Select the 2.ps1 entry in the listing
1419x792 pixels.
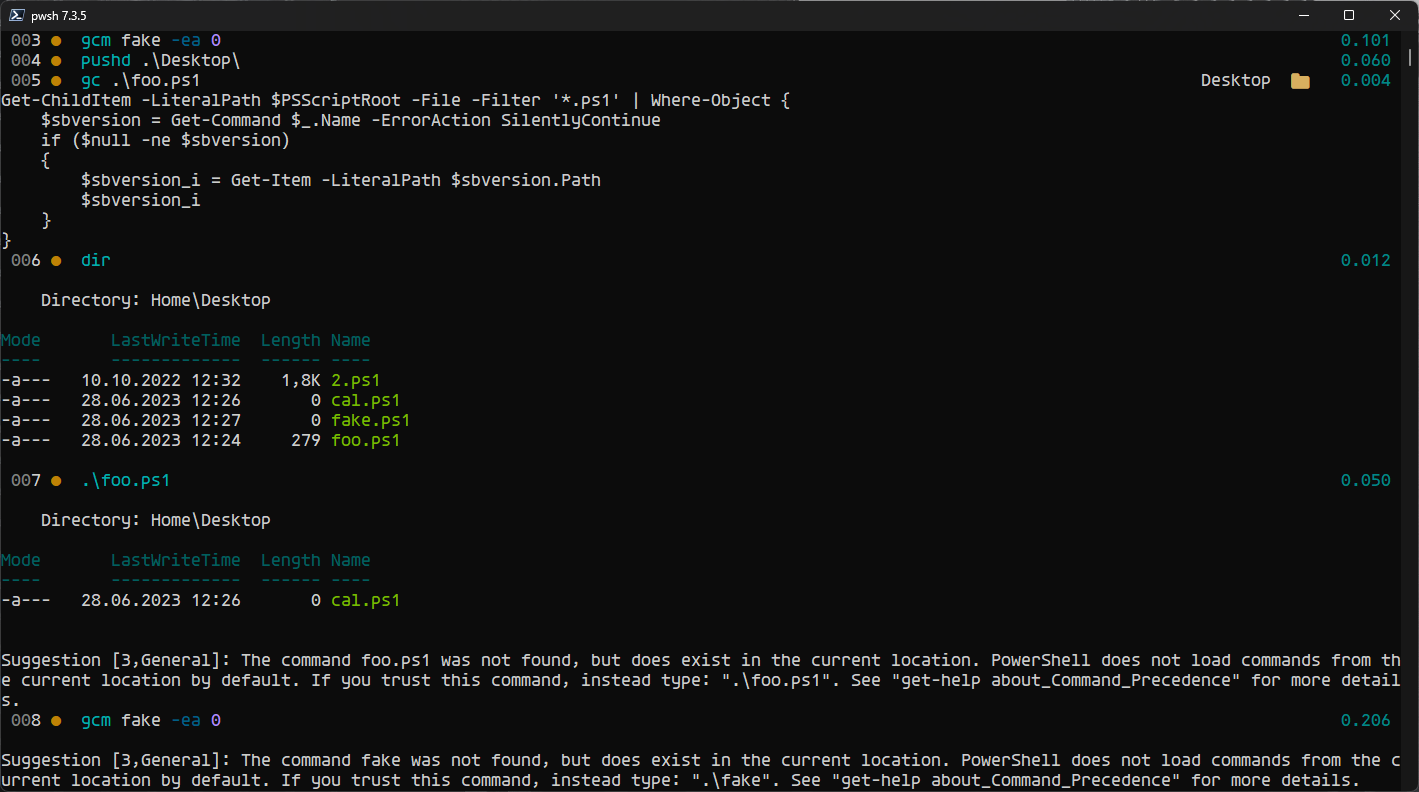pyautogui.click(x=355, y=380)
